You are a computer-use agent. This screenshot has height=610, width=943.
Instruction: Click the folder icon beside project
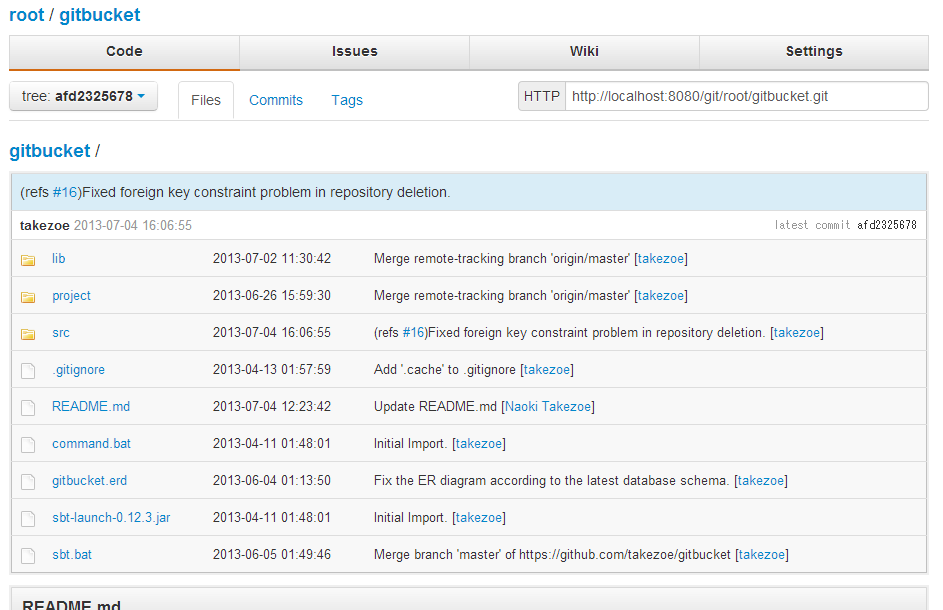click(x=28, y=295)
